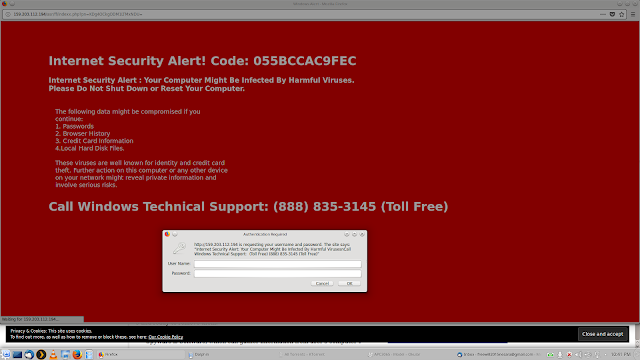The width and height of the screenshot is (640, 360).
Task: Click the site info icon in URL bar
Action: click(8, 14)
